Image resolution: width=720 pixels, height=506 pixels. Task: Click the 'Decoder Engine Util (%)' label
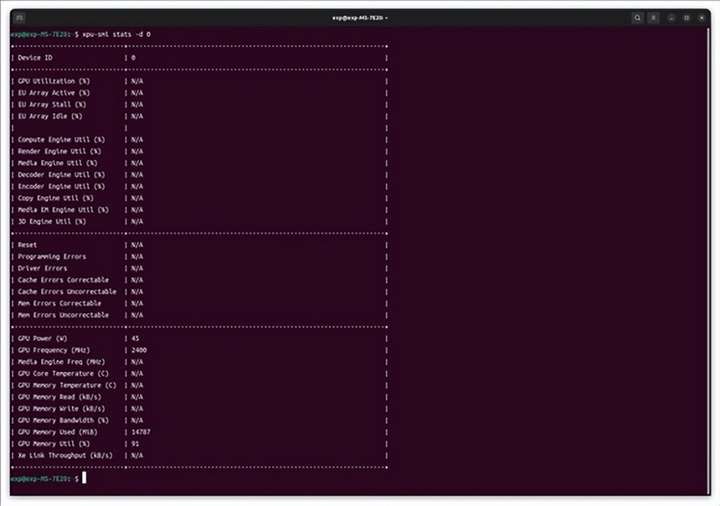[x=62, y=175]
